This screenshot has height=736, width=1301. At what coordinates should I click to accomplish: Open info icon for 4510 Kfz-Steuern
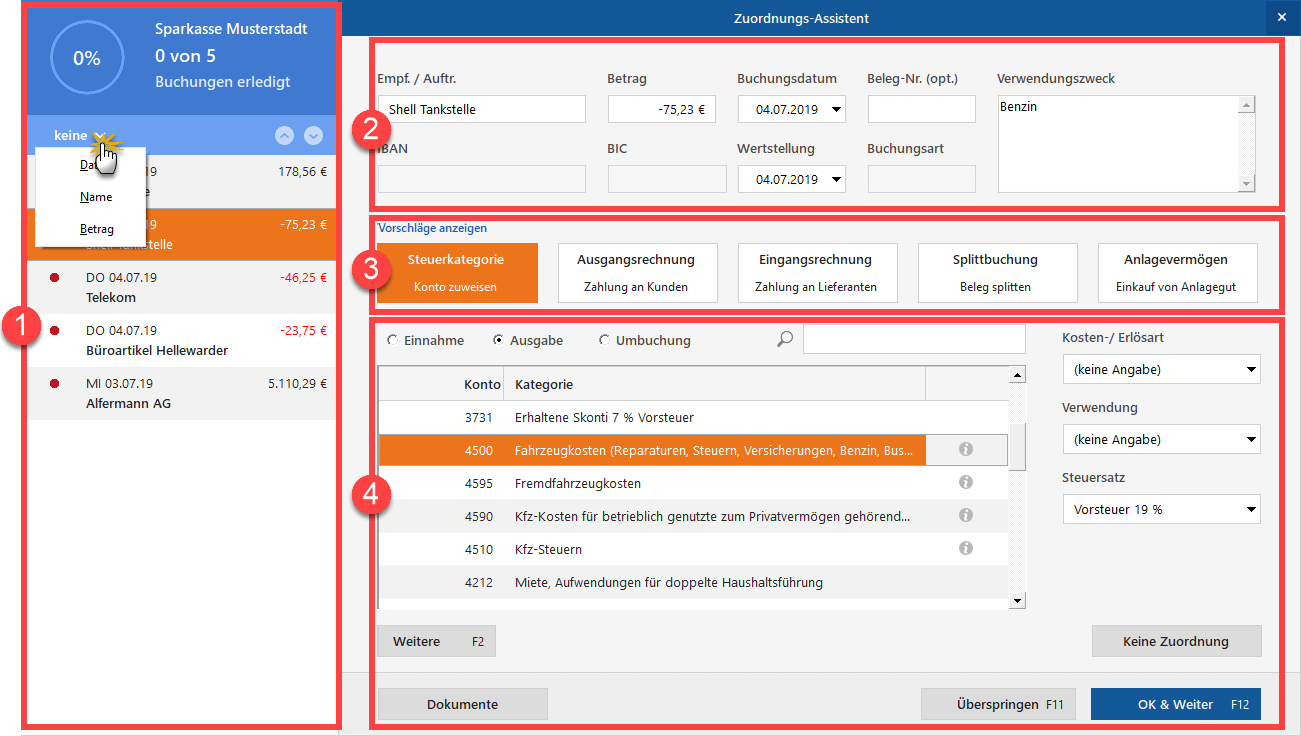tap(966, 549)
